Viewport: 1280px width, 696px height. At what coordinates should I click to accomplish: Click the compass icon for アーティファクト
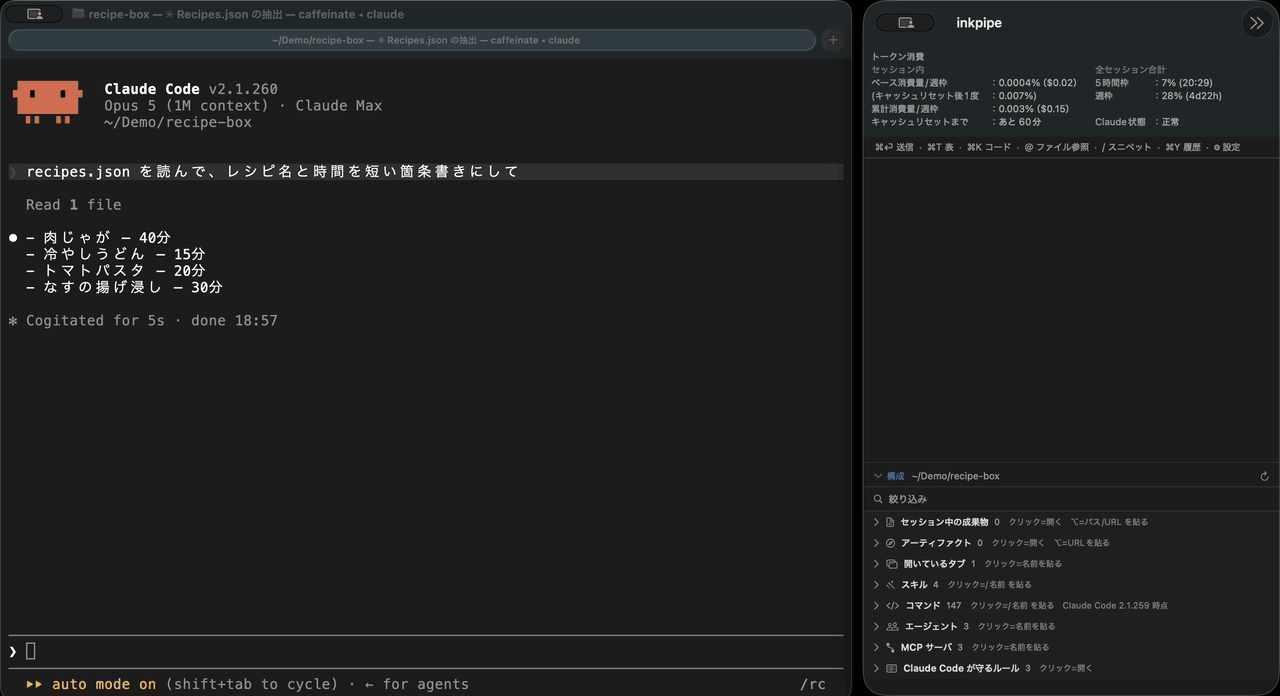890,543
